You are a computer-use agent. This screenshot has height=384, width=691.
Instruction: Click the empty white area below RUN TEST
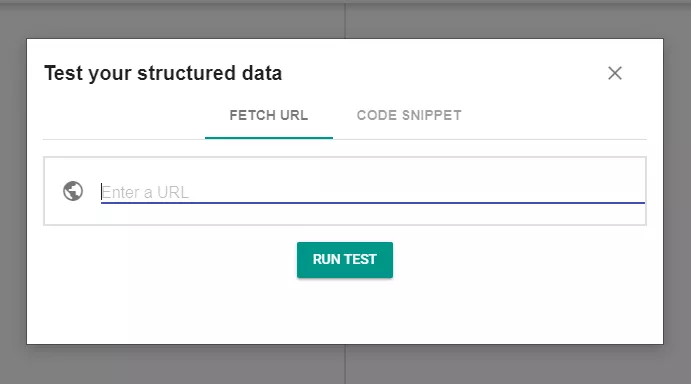(x=345, y=311)
